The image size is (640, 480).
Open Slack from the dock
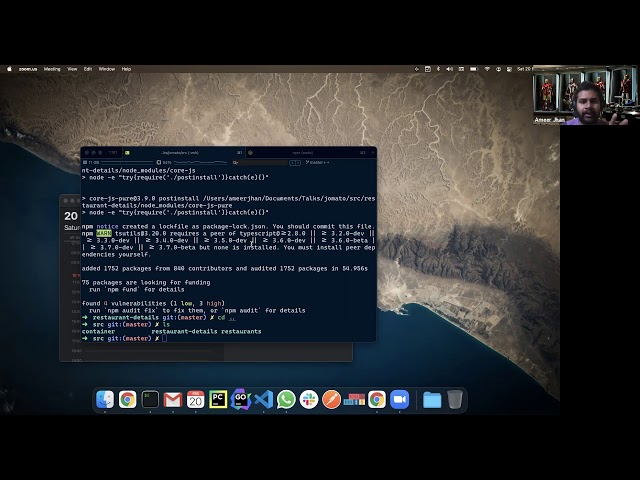tap(309, 399)
